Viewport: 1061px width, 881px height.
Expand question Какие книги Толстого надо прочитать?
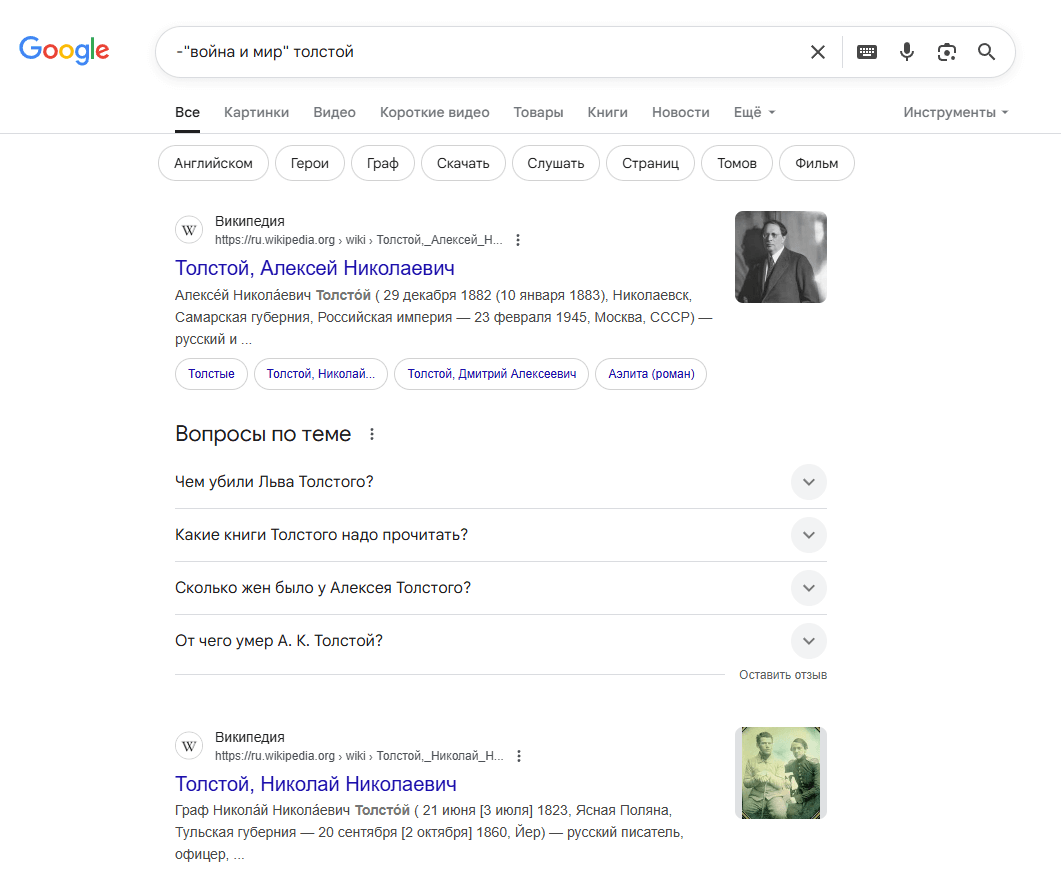pyautogui.click(x=501, y=535)
